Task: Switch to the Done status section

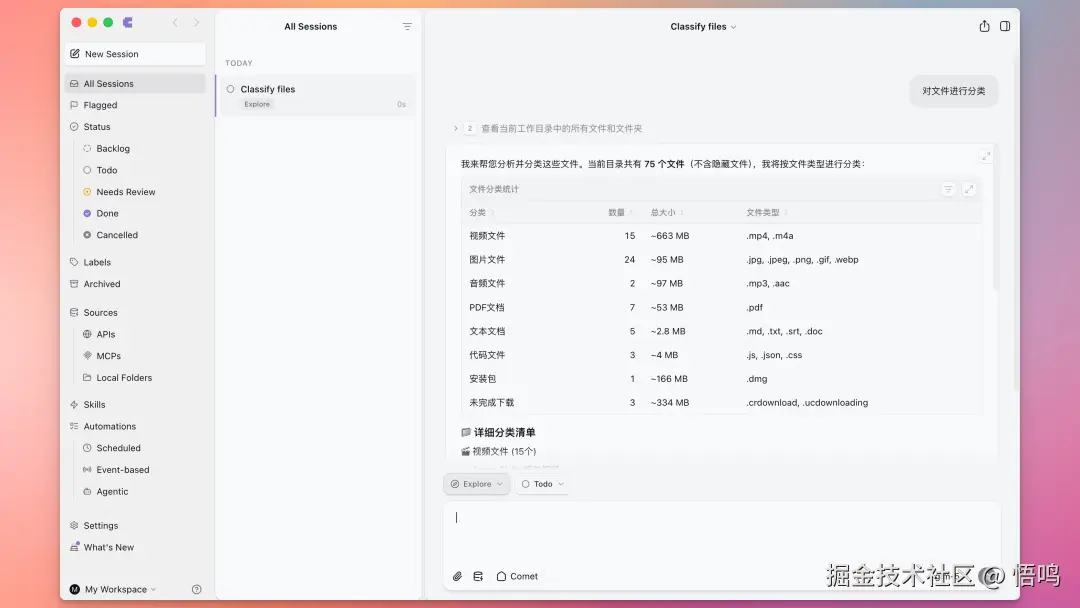Action: (x=103, y=213)
